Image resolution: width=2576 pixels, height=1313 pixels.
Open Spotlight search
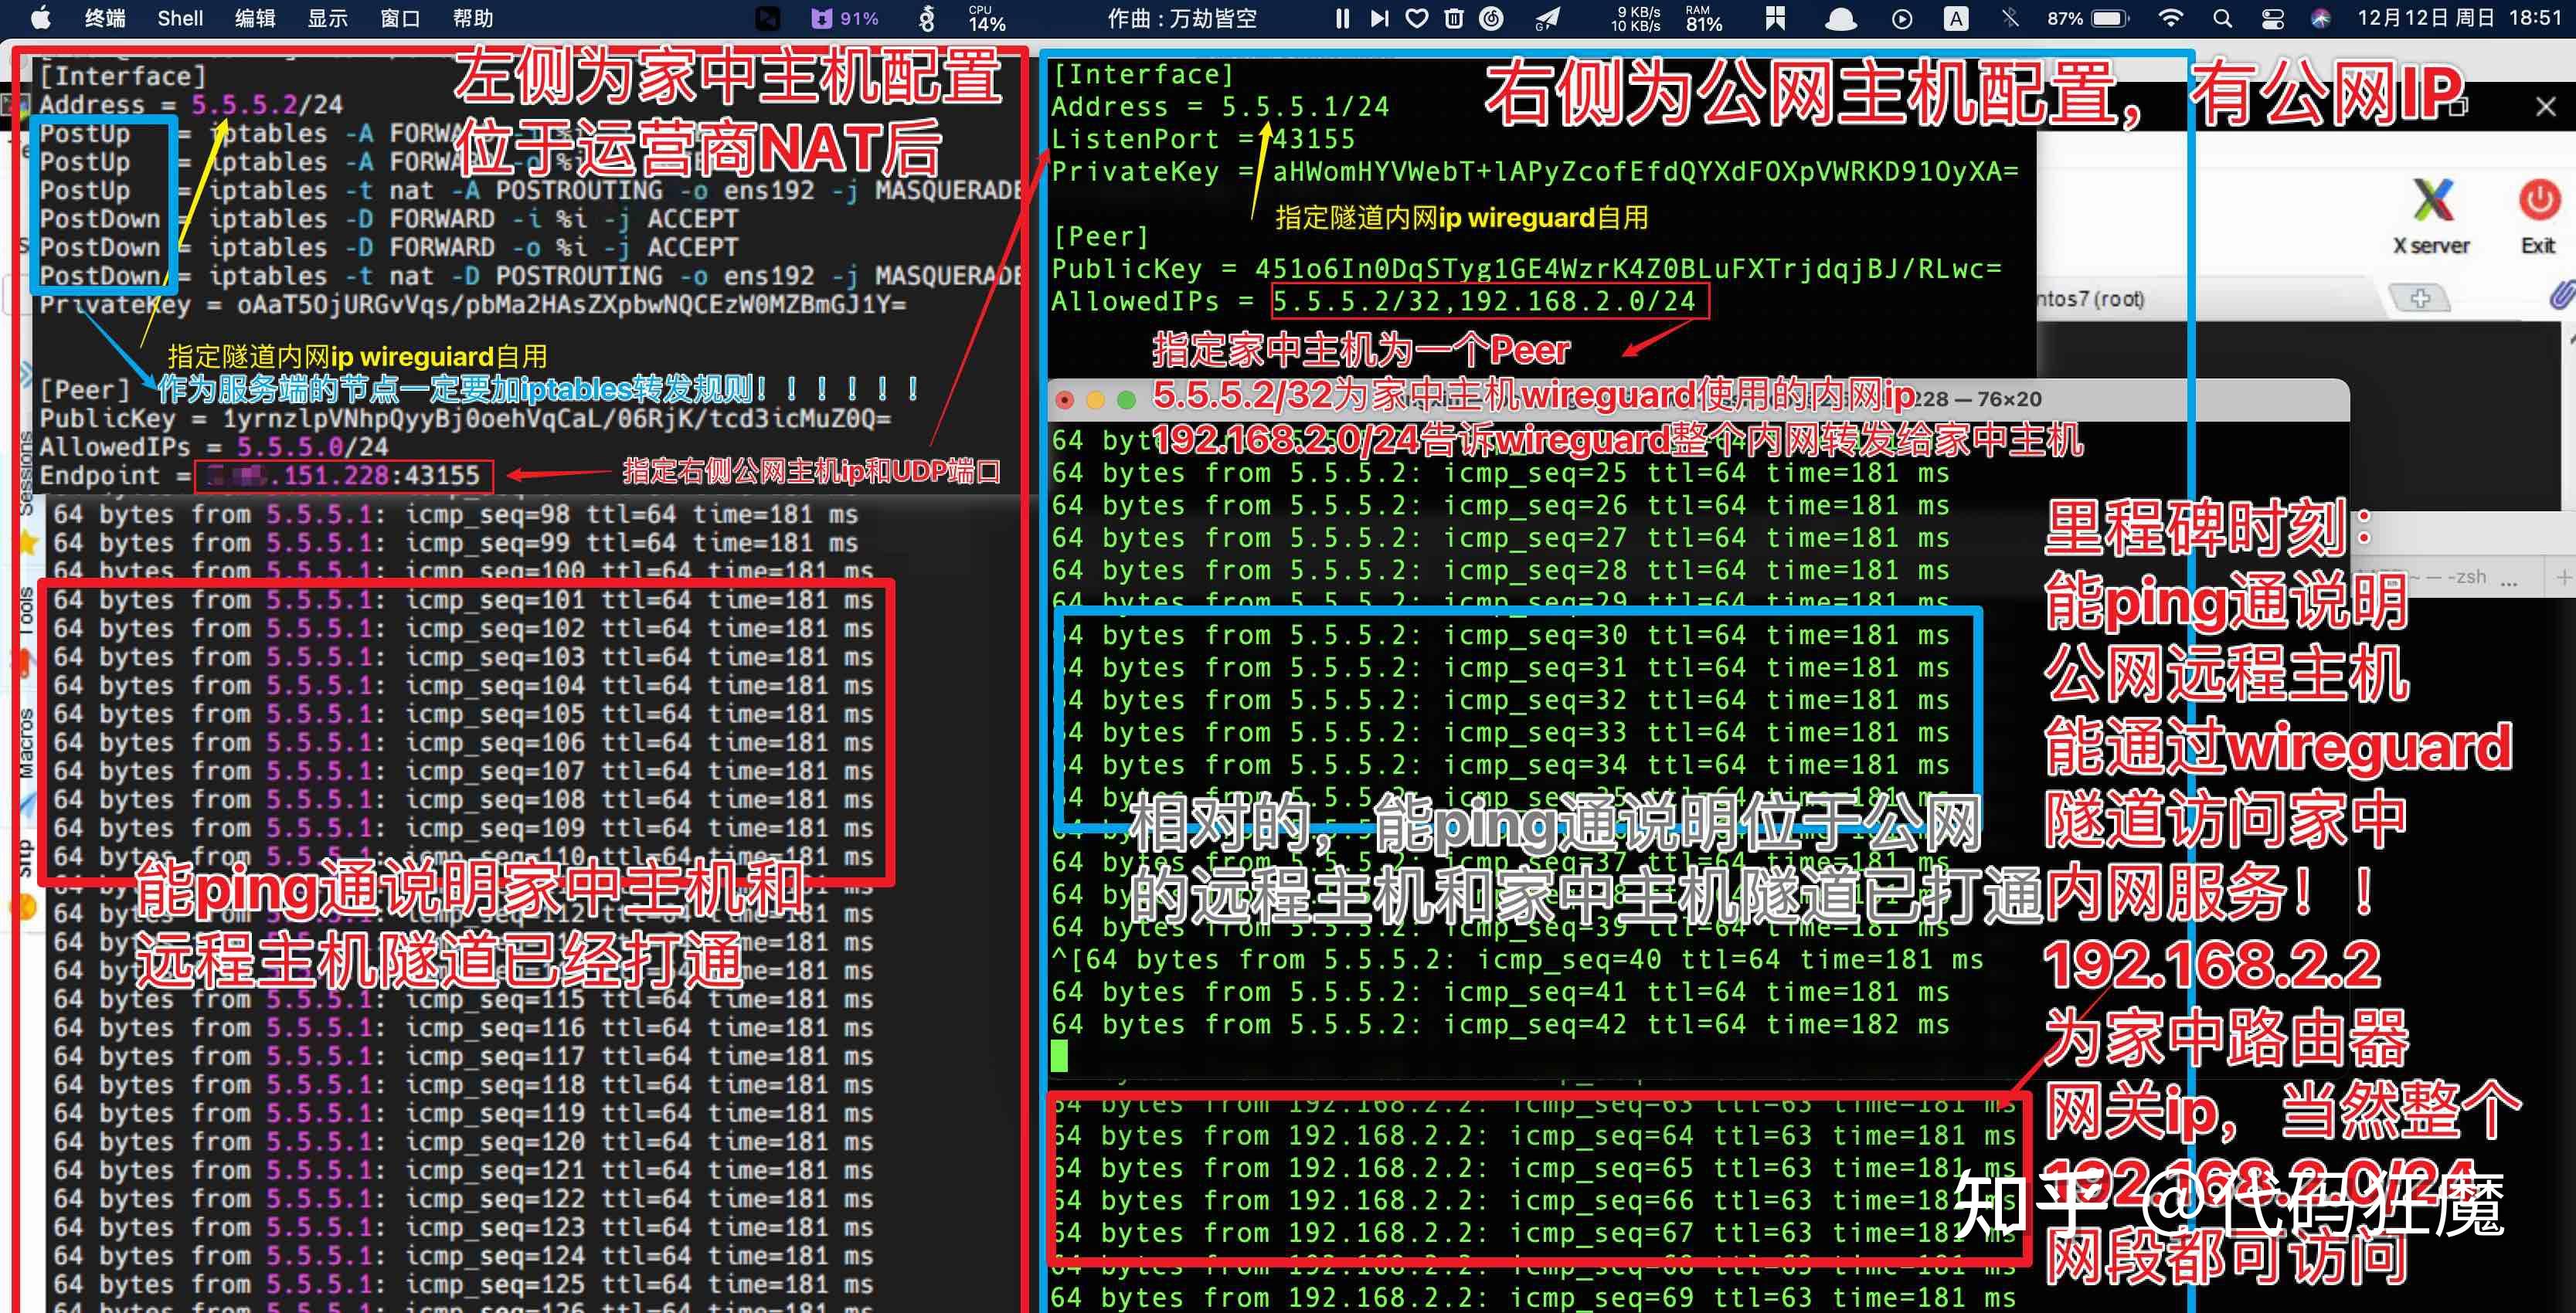pyautogui.click(x=2222, y=18)
